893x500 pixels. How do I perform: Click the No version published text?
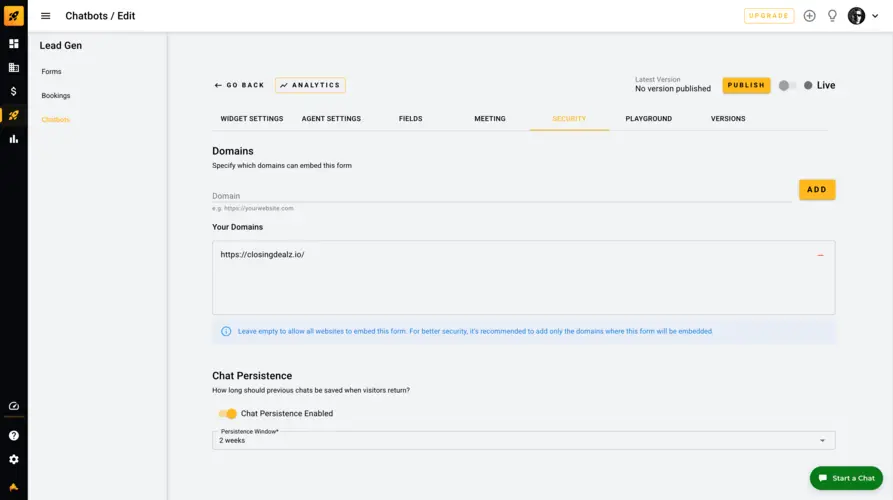pos(673,89)
